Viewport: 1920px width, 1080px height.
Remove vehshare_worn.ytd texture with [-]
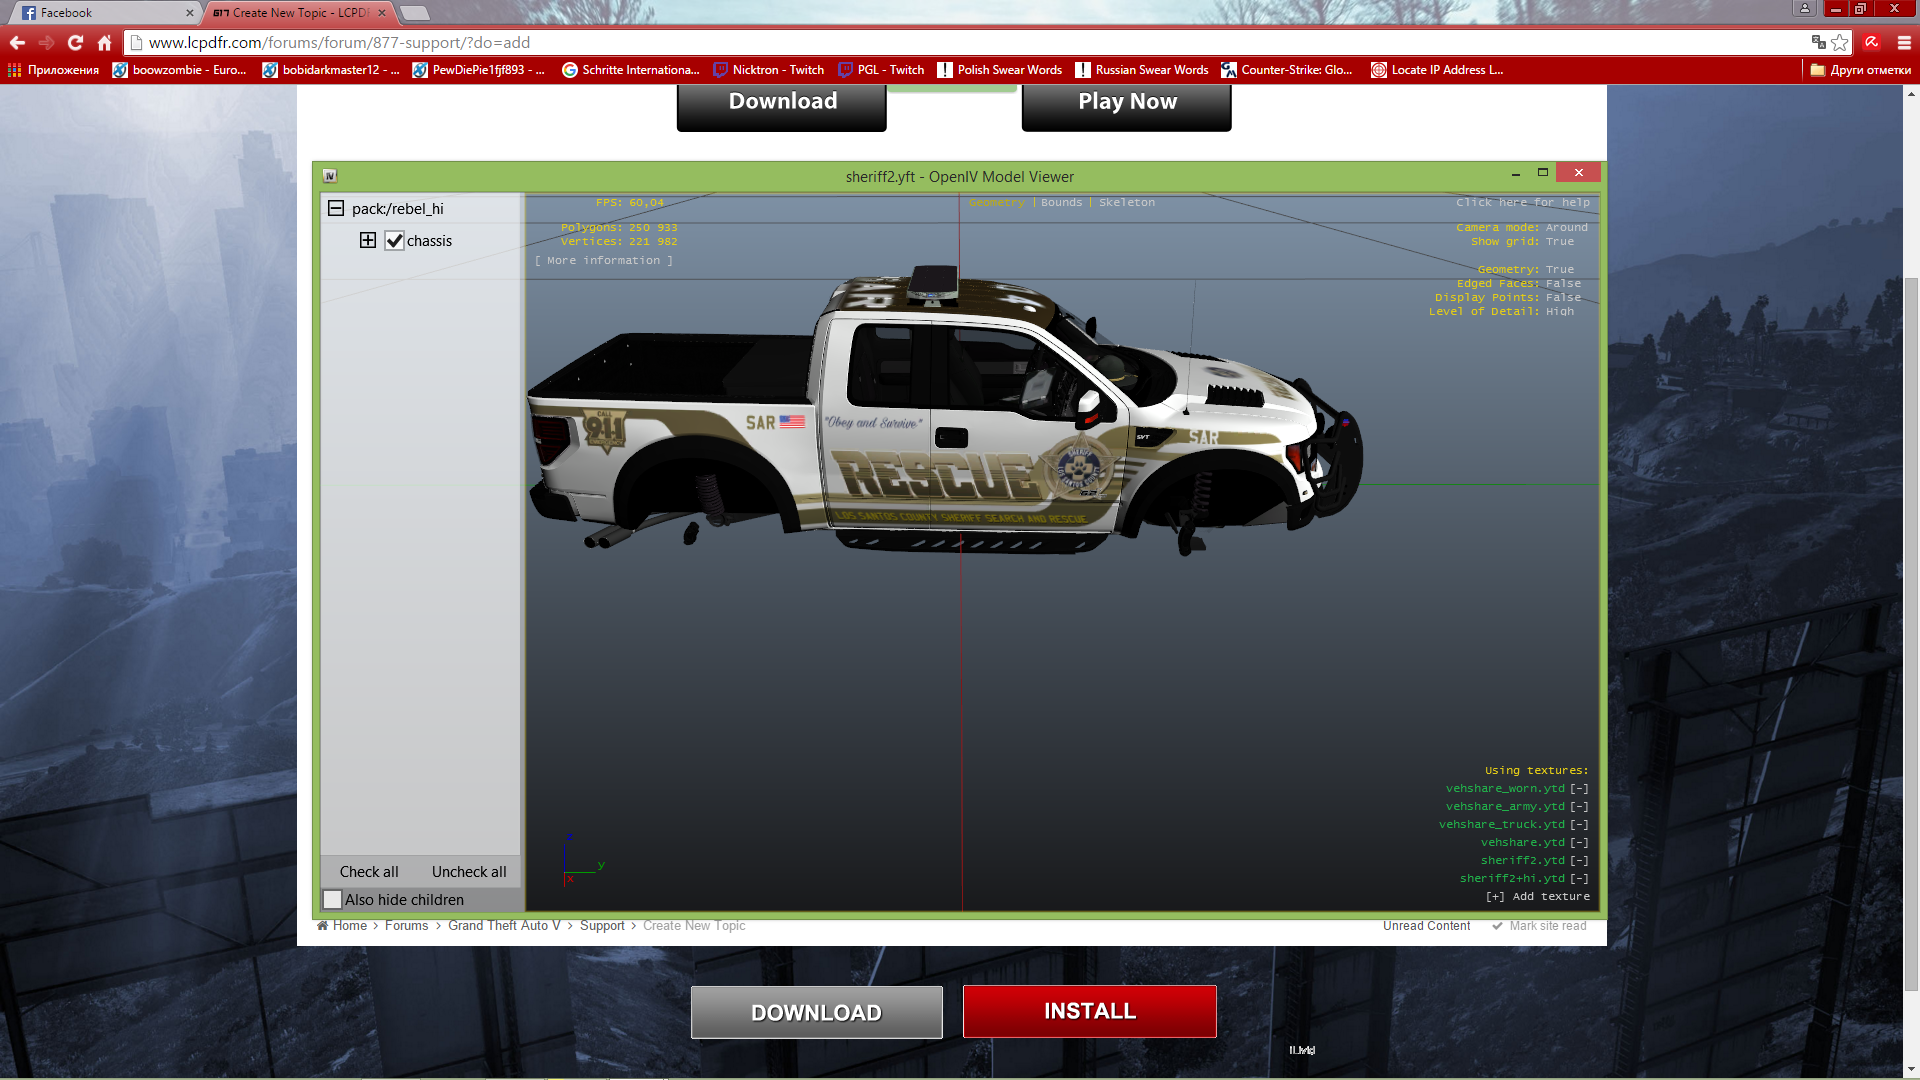(x=1579, y=788)
